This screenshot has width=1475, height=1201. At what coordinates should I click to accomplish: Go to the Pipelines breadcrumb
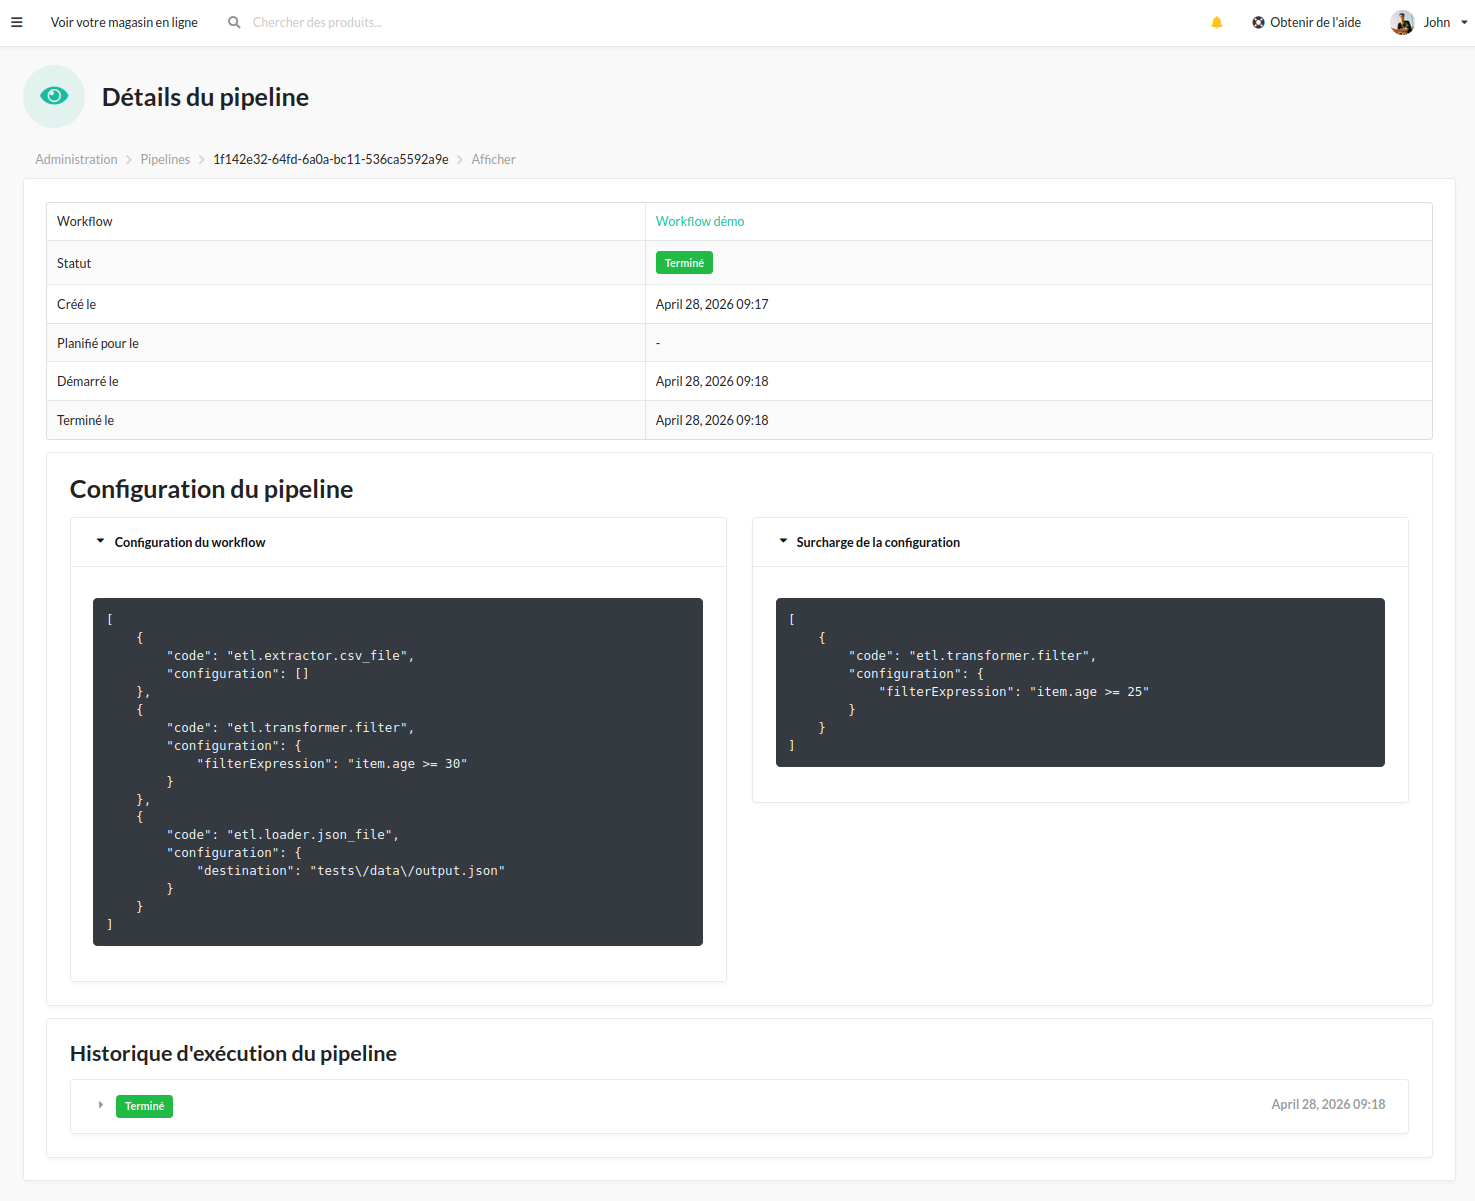165,159
